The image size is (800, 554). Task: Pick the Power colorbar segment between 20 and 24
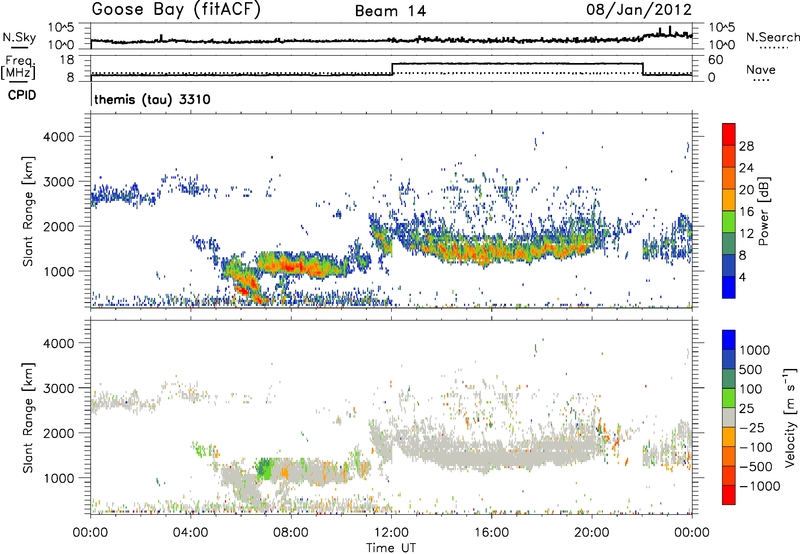[729, 178]
